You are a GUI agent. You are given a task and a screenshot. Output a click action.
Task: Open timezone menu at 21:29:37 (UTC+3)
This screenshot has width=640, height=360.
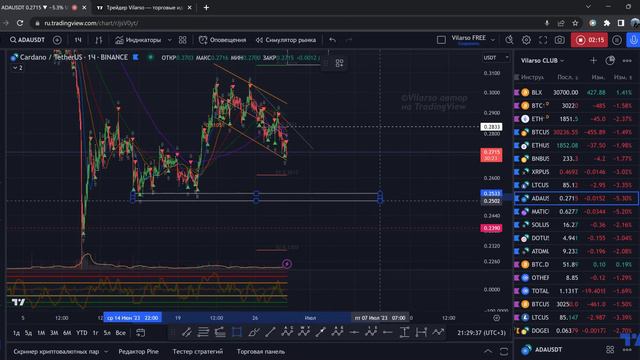[x=481, y=333]
